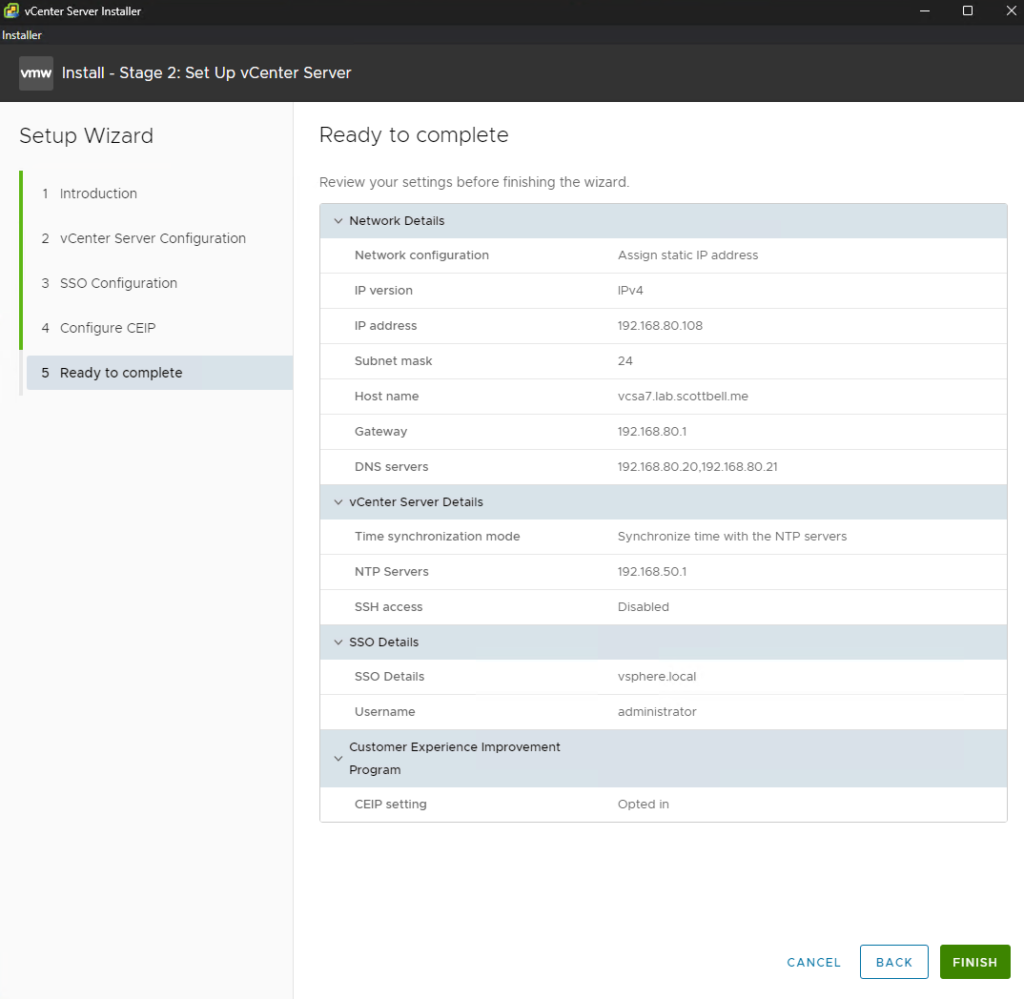Cancel the setup wizard
Image resolution: width=1024 pixels, height=999 pixels.
click(813, 962)
